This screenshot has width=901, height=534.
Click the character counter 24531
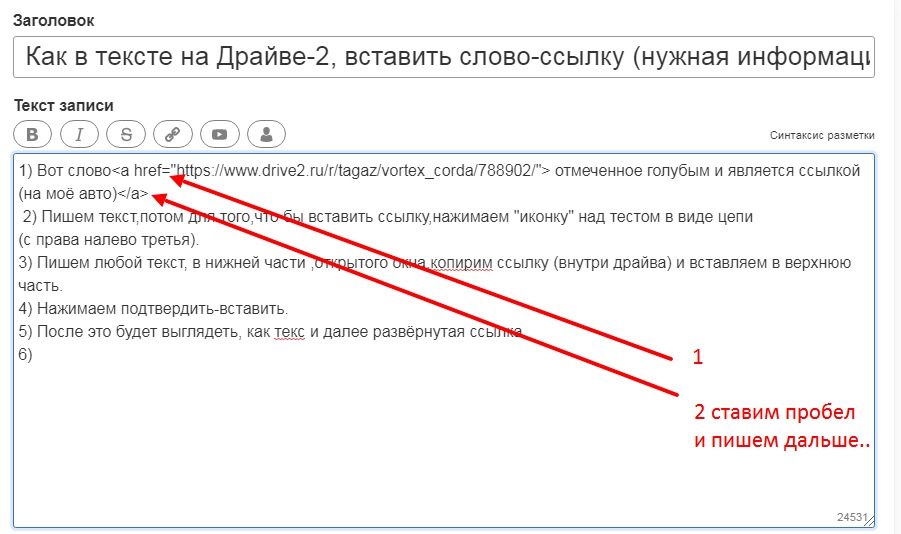click(851, 517)
